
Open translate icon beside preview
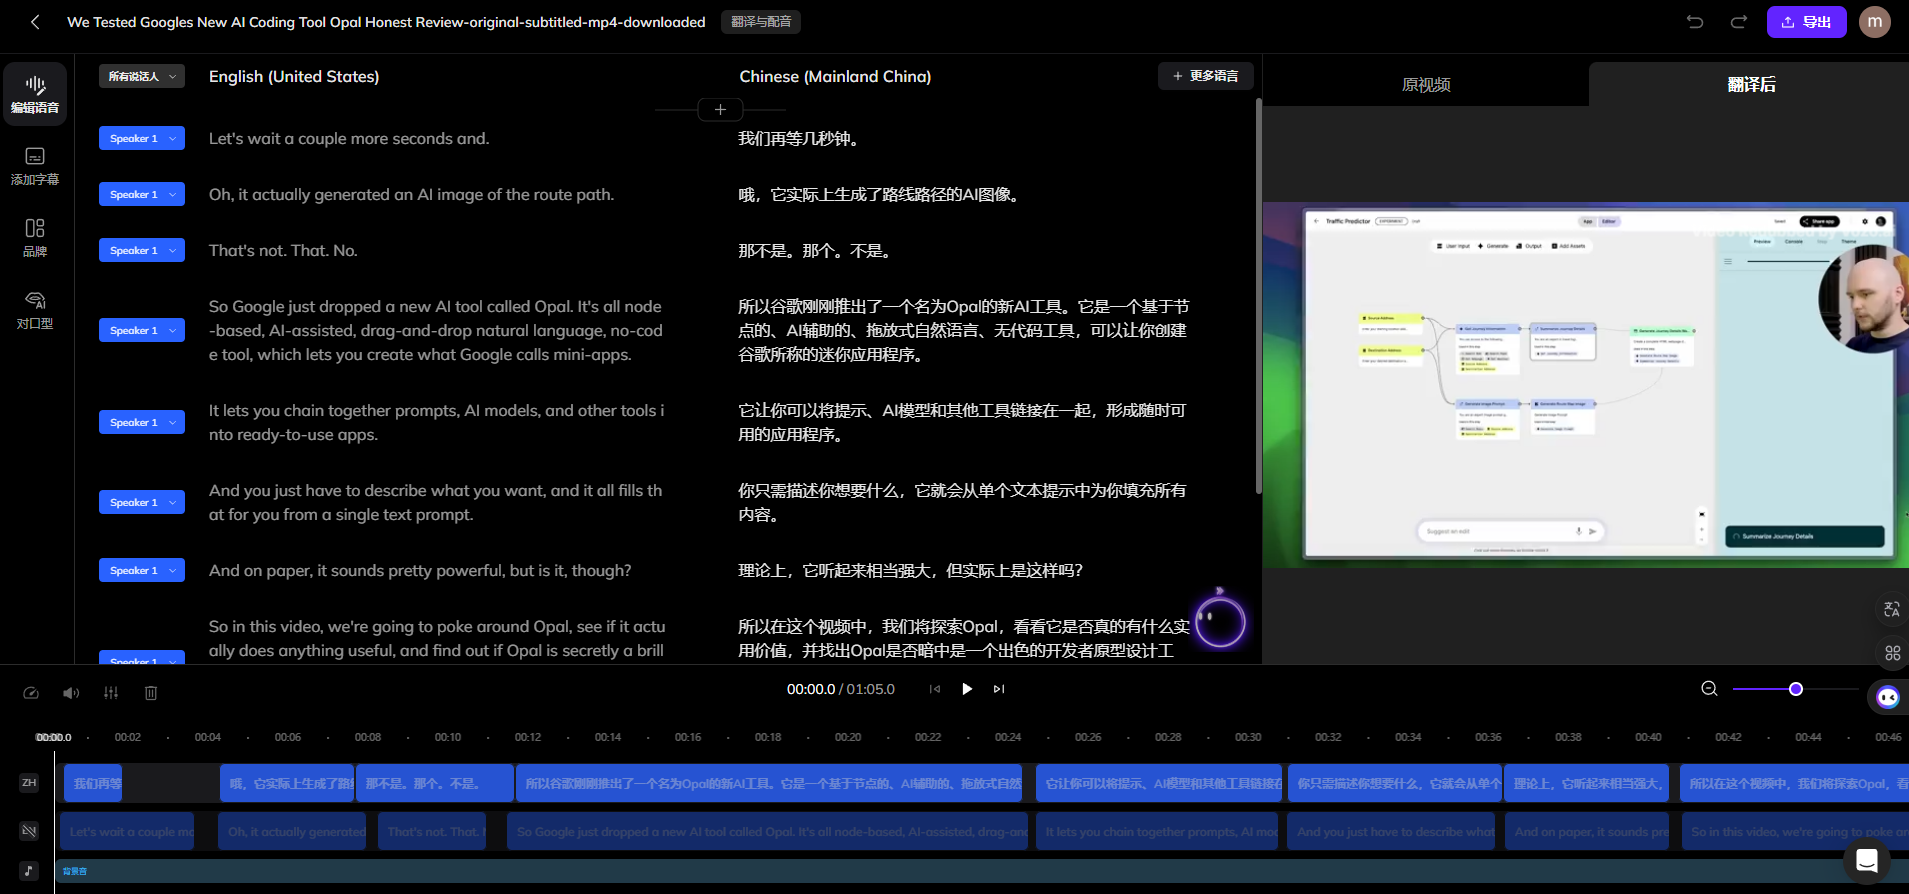point(1892,609)
